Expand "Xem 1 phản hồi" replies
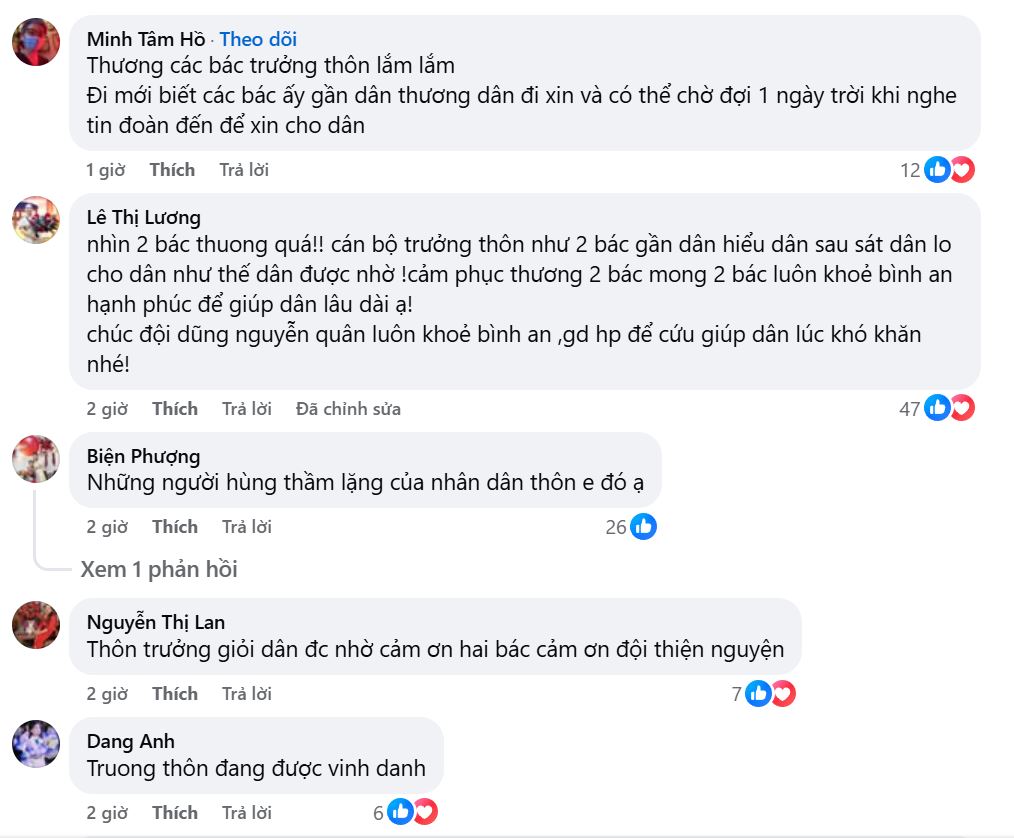 pos(159,569)
